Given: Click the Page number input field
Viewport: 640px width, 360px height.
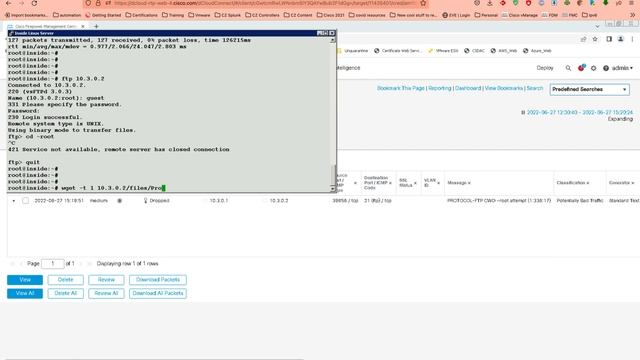Looking at the screenshot, I should (x=53, y=264).
